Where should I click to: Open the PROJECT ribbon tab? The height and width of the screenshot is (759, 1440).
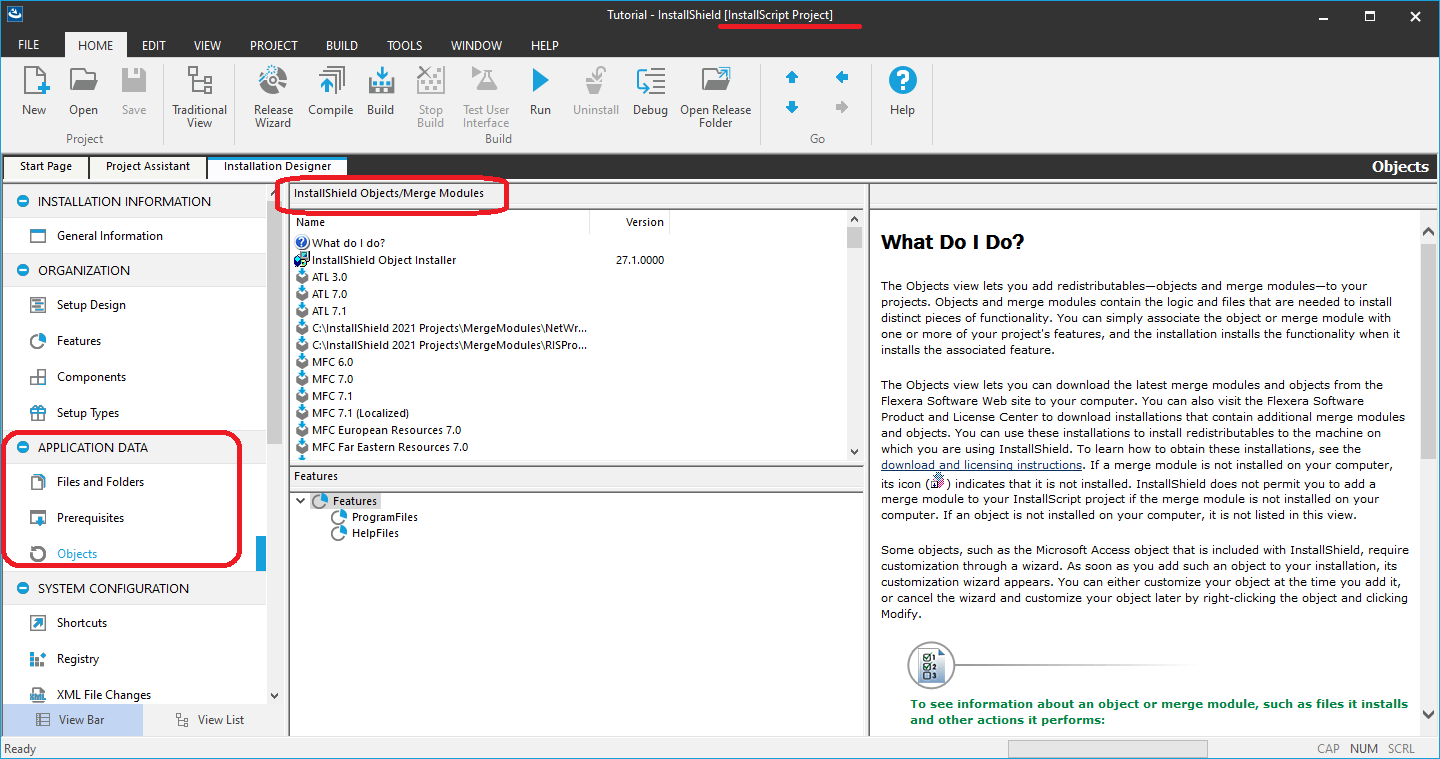(274, 45)
